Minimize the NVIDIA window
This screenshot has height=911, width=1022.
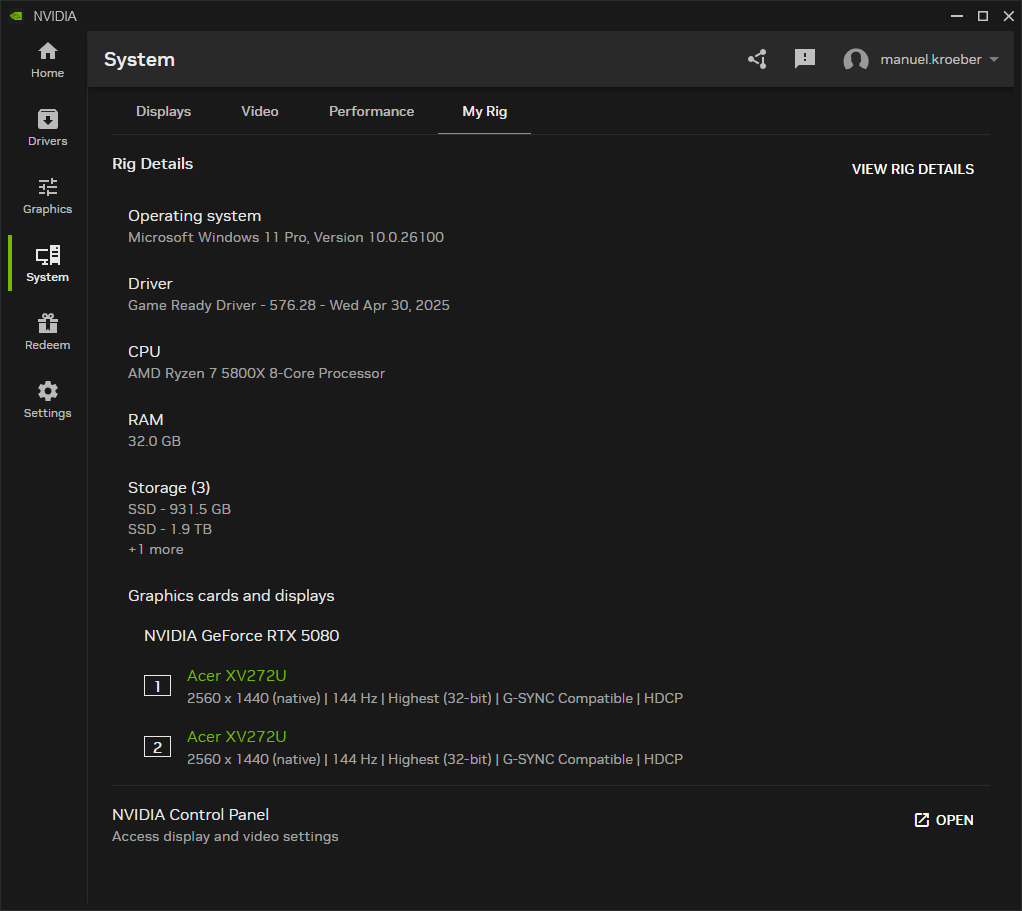click(x=957, y=16)
